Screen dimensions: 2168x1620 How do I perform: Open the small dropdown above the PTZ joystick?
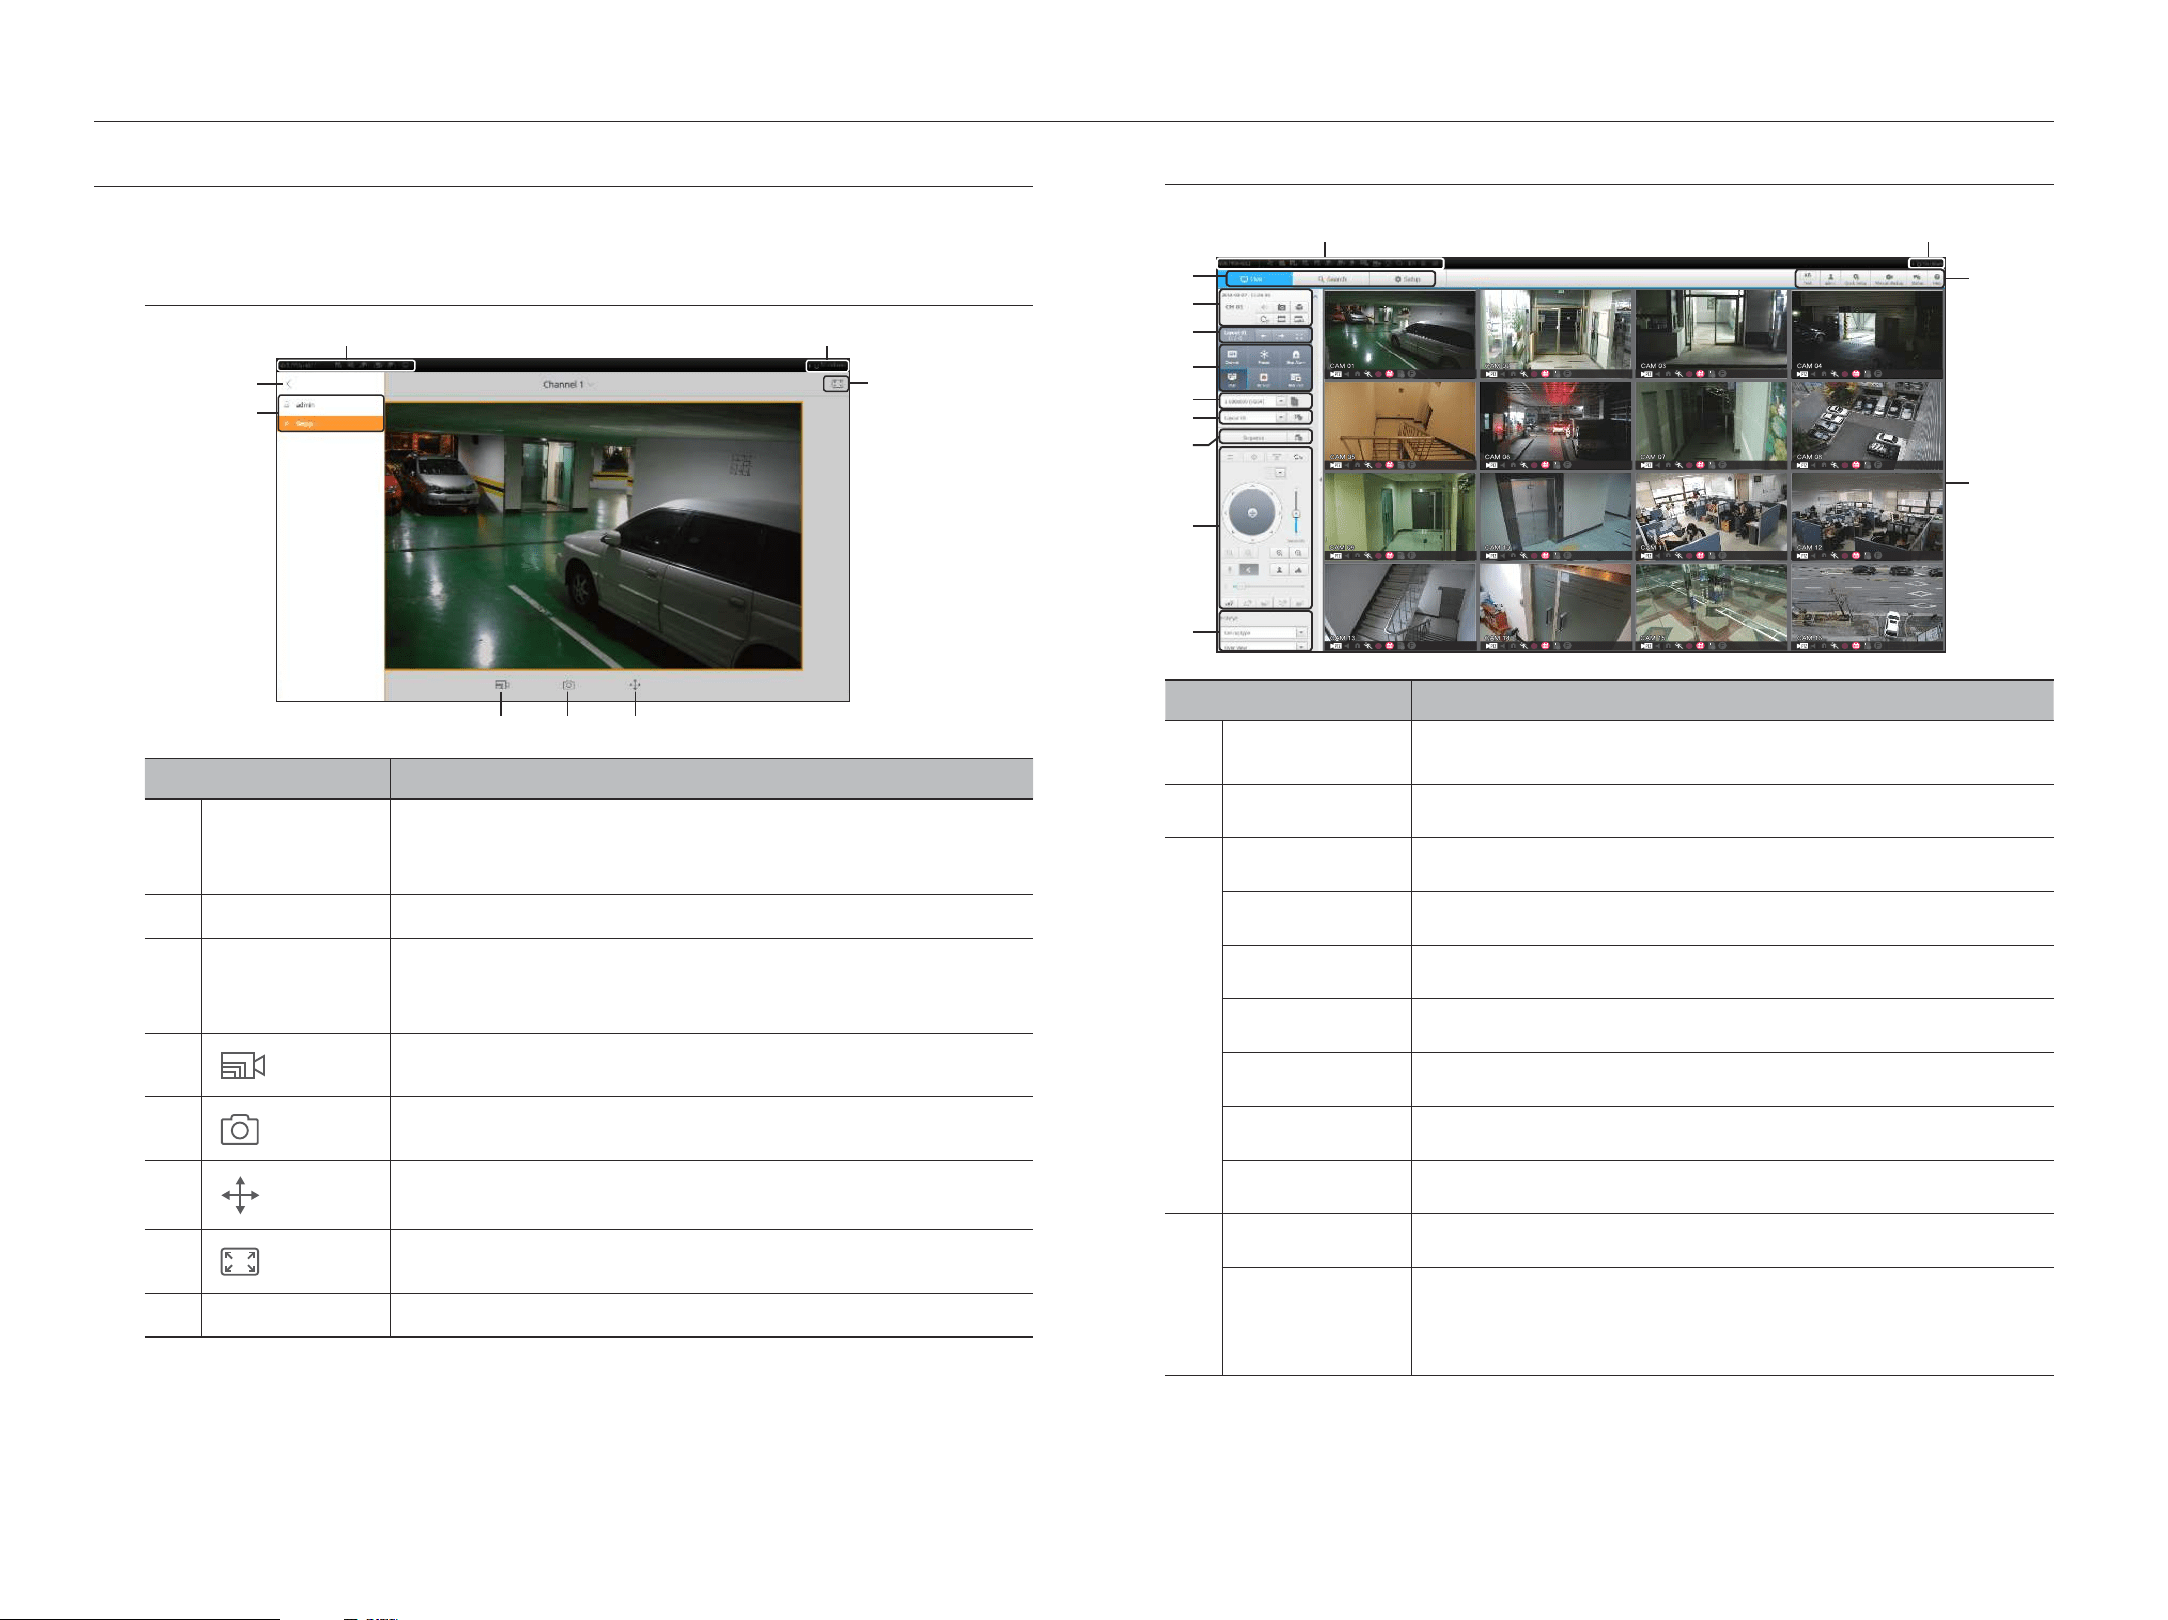(x=1280, y=472)
